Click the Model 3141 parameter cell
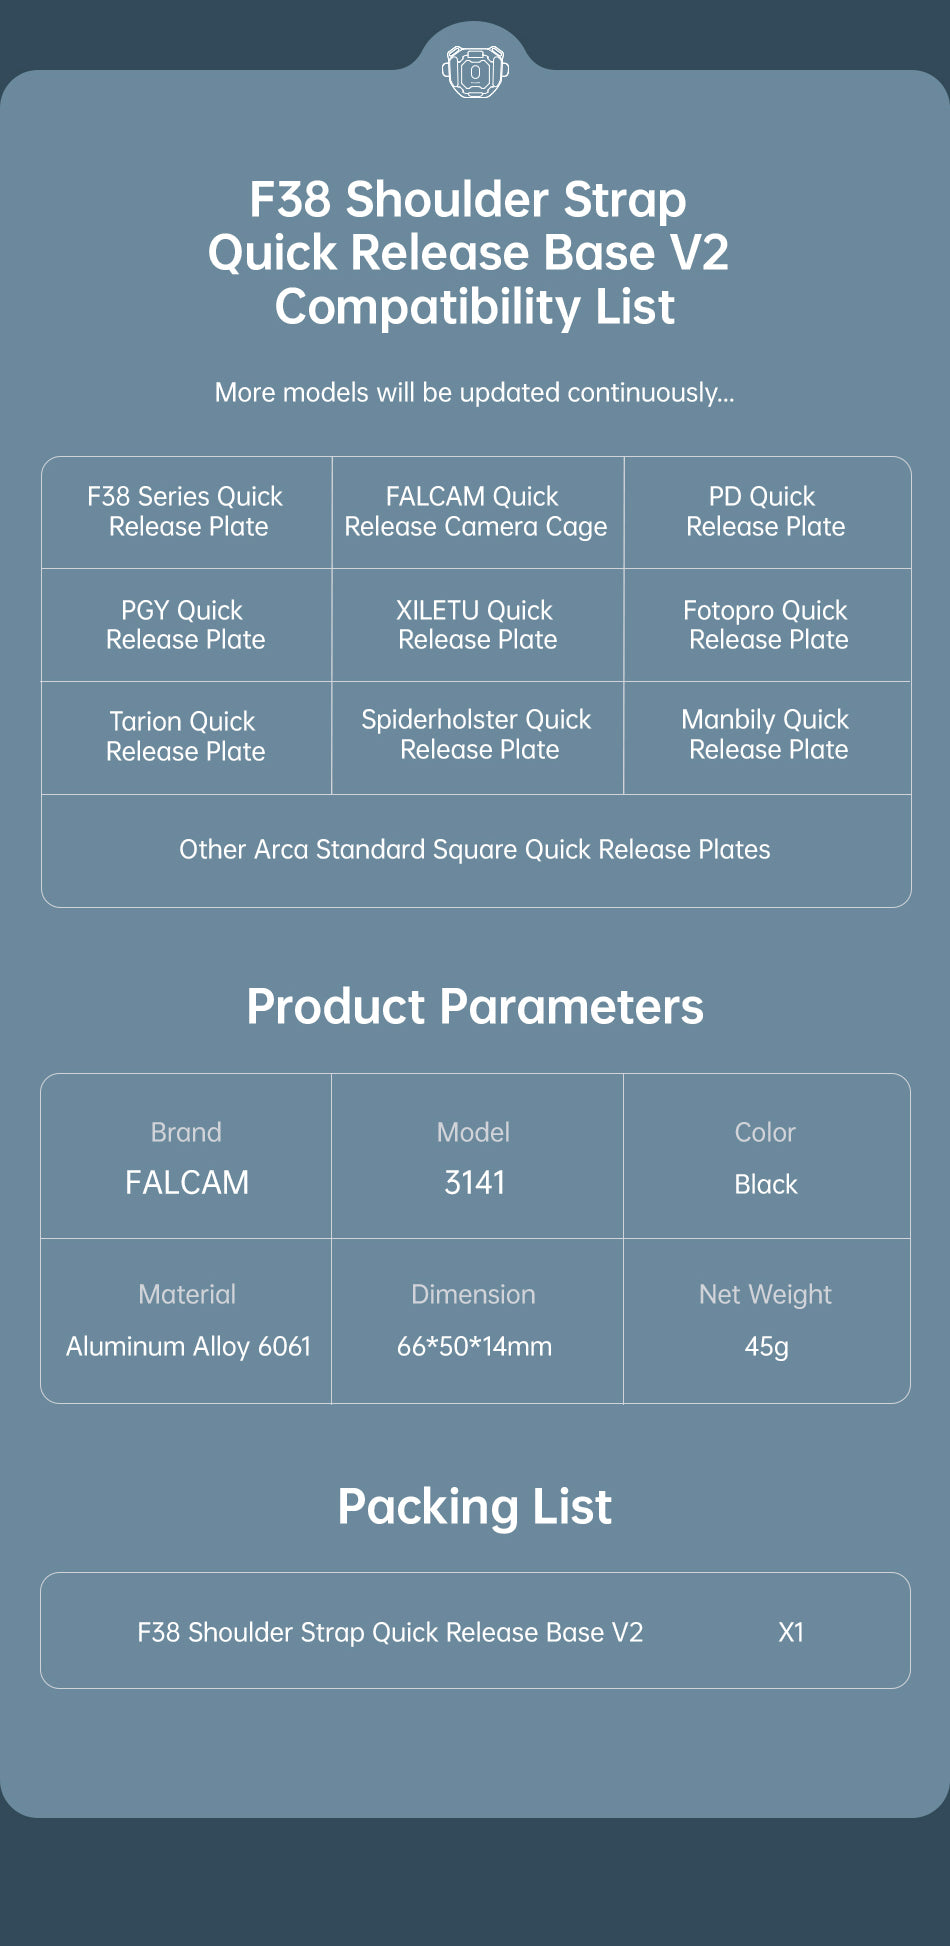The image size is (950, 1946). (x=475, y=1158)
